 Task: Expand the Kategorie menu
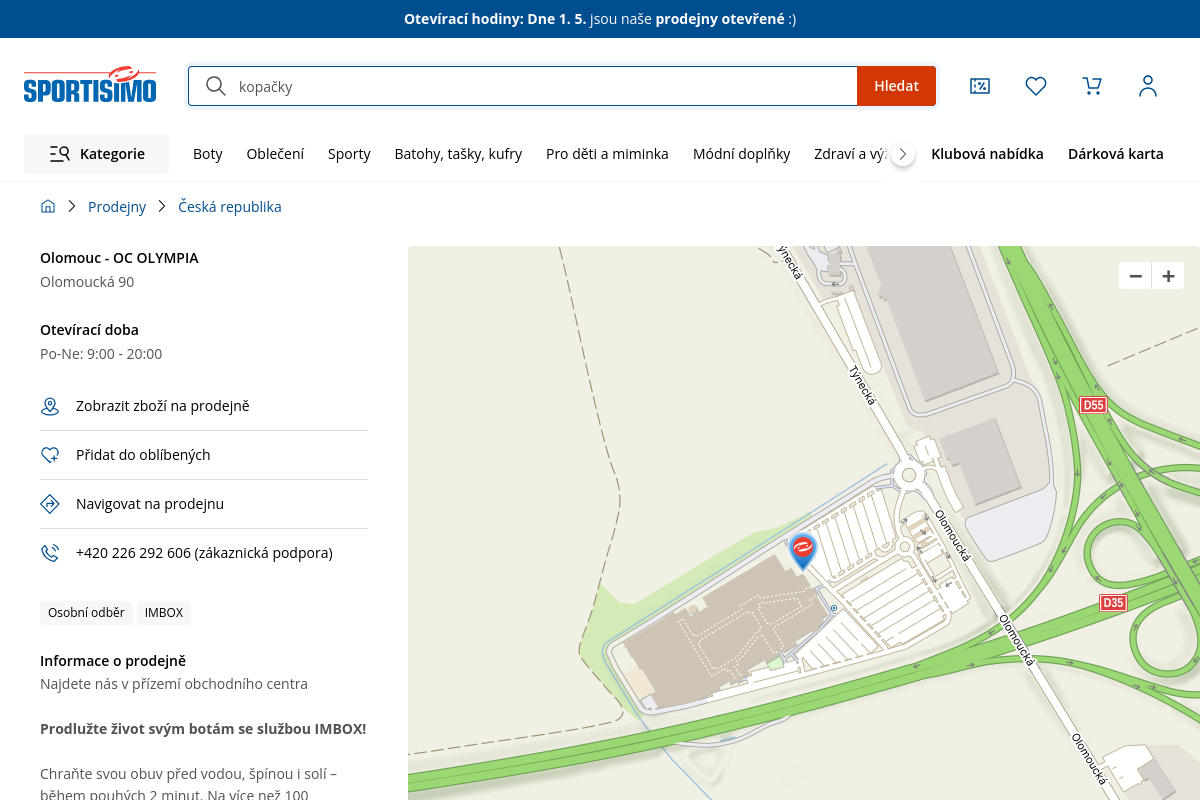97,154
